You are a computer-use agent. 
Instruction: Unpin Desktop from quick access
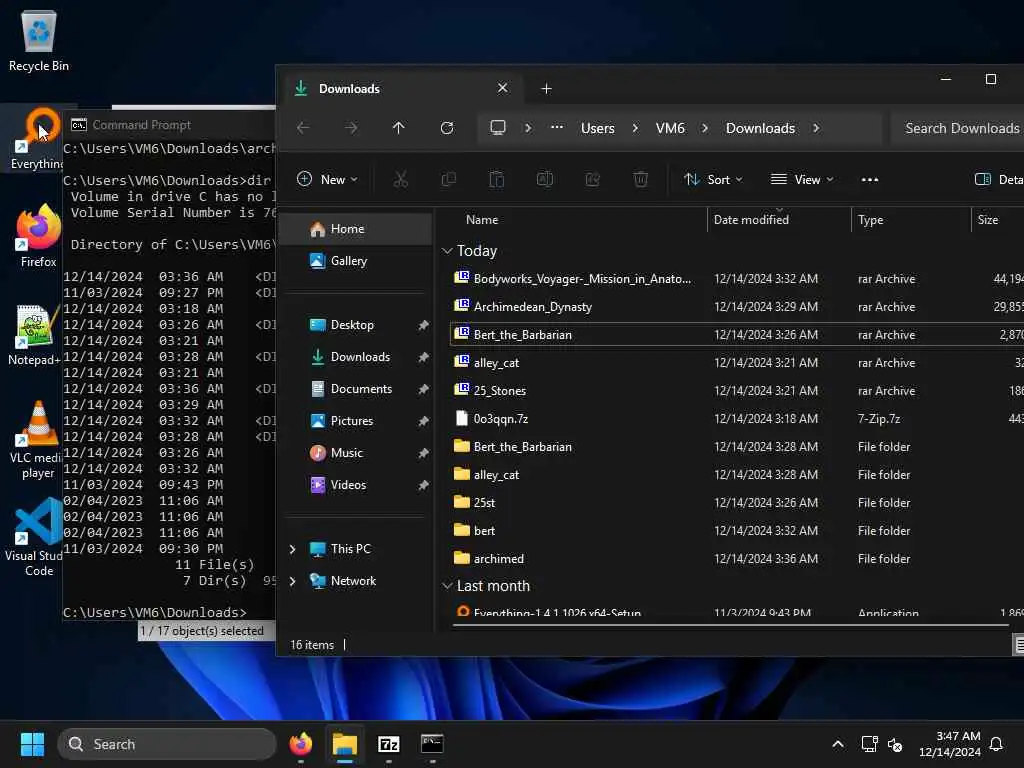coord(423,325)
